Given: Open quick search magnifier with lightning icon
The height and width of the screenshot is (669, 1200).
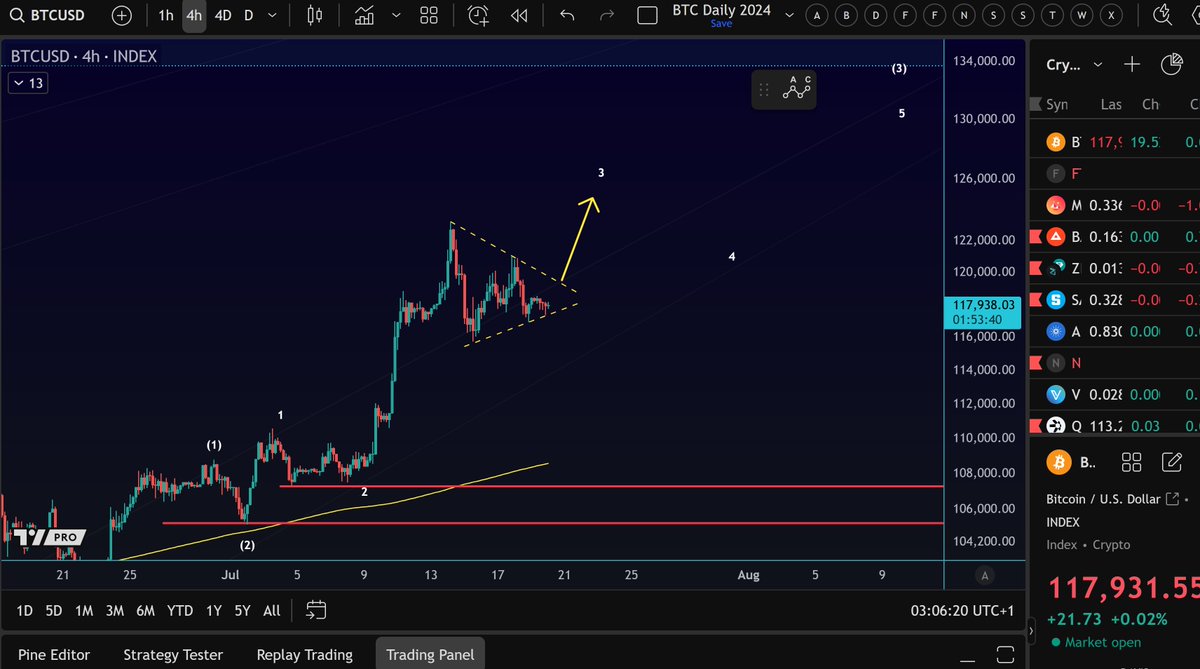Looking at the screenshot, I should point(1162,15).
